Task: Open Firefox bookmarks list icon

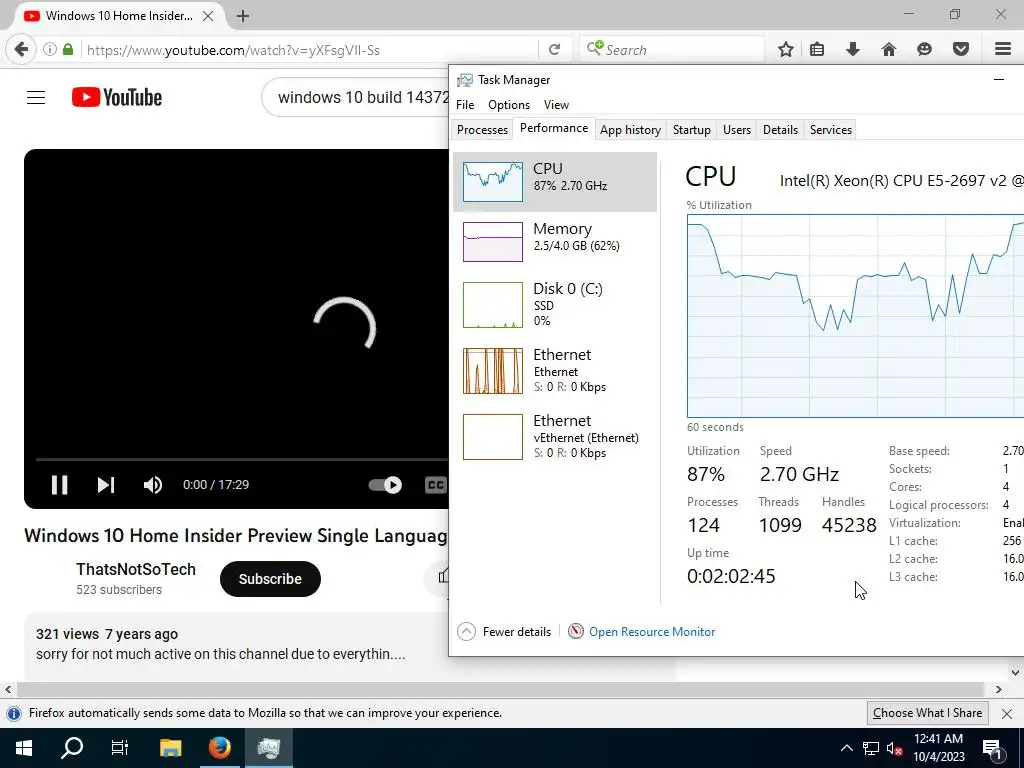Action: tap(817, 50)
